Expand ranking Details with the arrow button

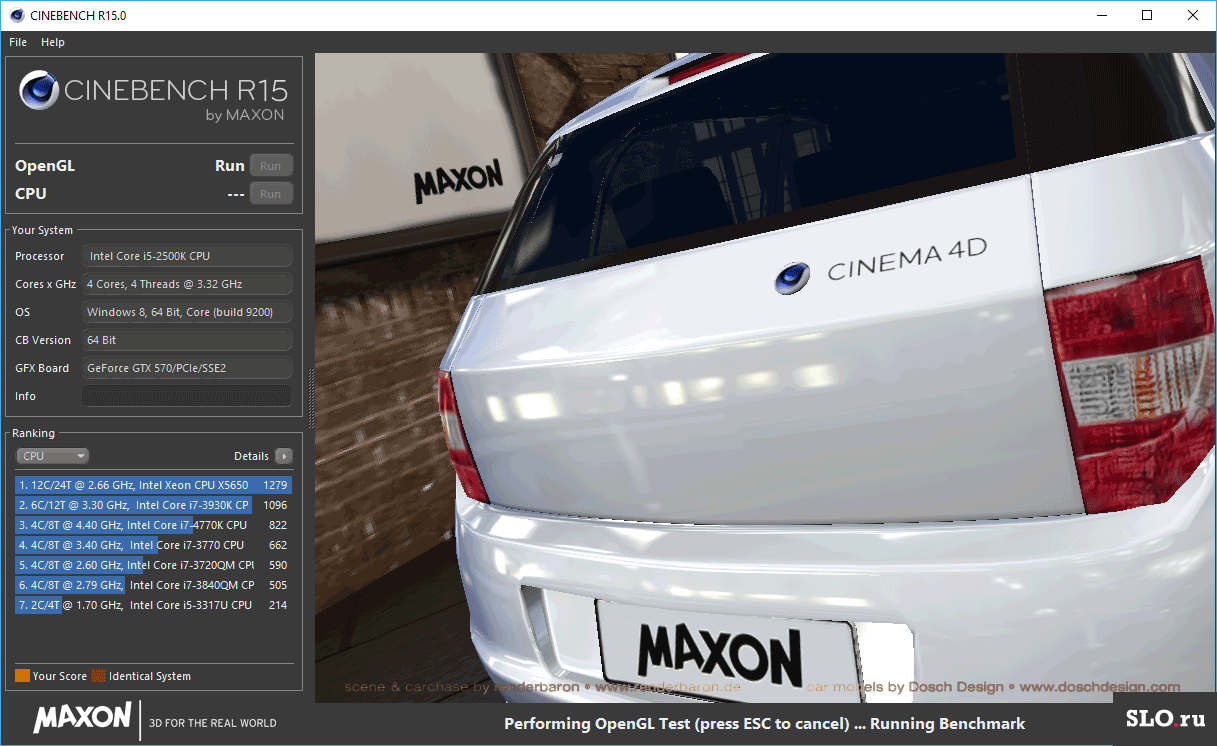[284, 456]
